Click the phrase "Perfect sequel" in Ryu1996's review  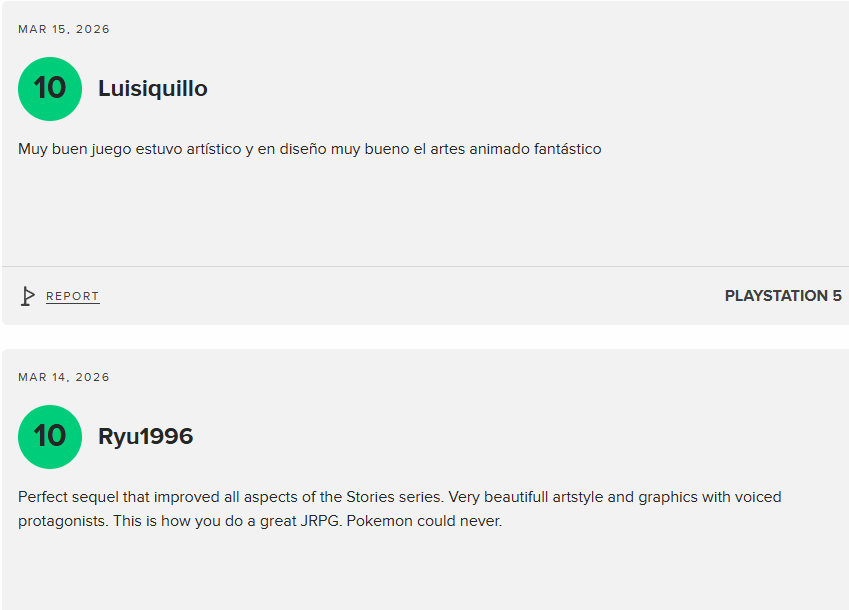(x=65, y=497)
